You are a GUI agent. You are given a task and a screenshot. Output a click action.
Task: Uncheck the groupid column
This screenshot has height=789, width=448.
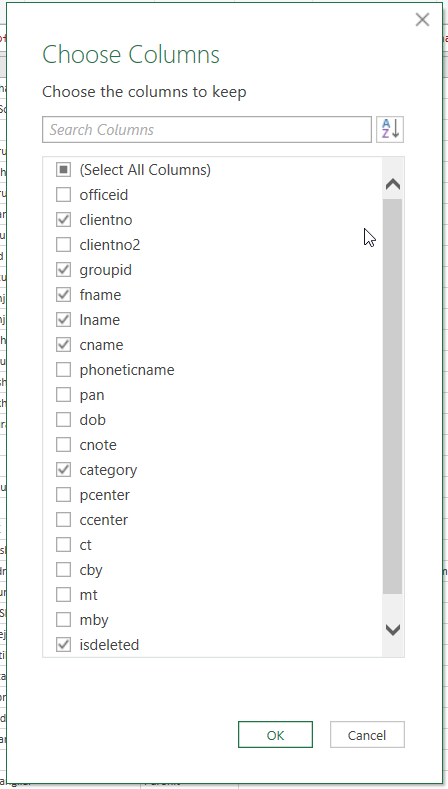(x=63, y=270)
